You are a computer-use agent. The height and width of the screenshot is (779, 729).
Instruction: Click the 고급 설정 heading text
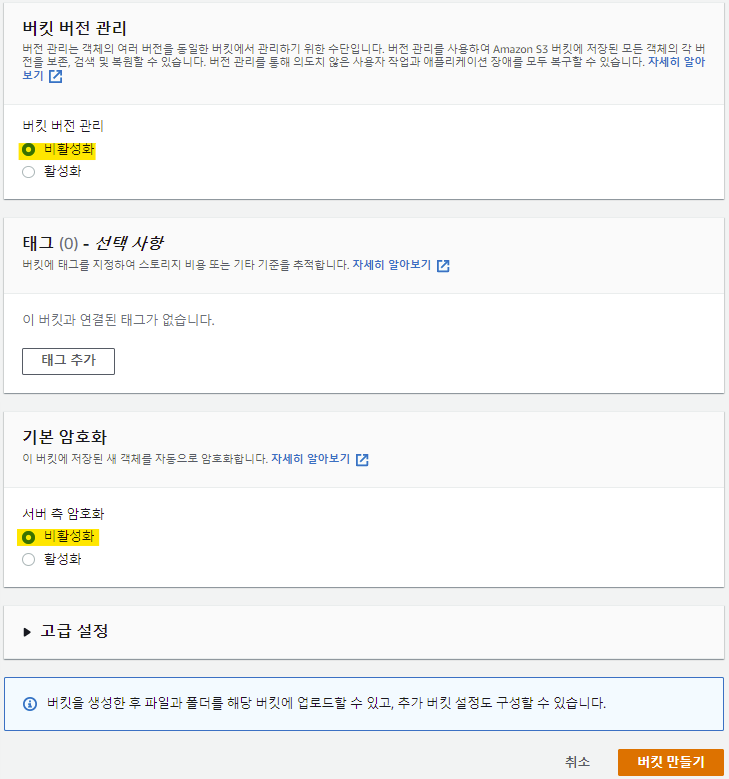pyautogui.click(x=74, y=631)
